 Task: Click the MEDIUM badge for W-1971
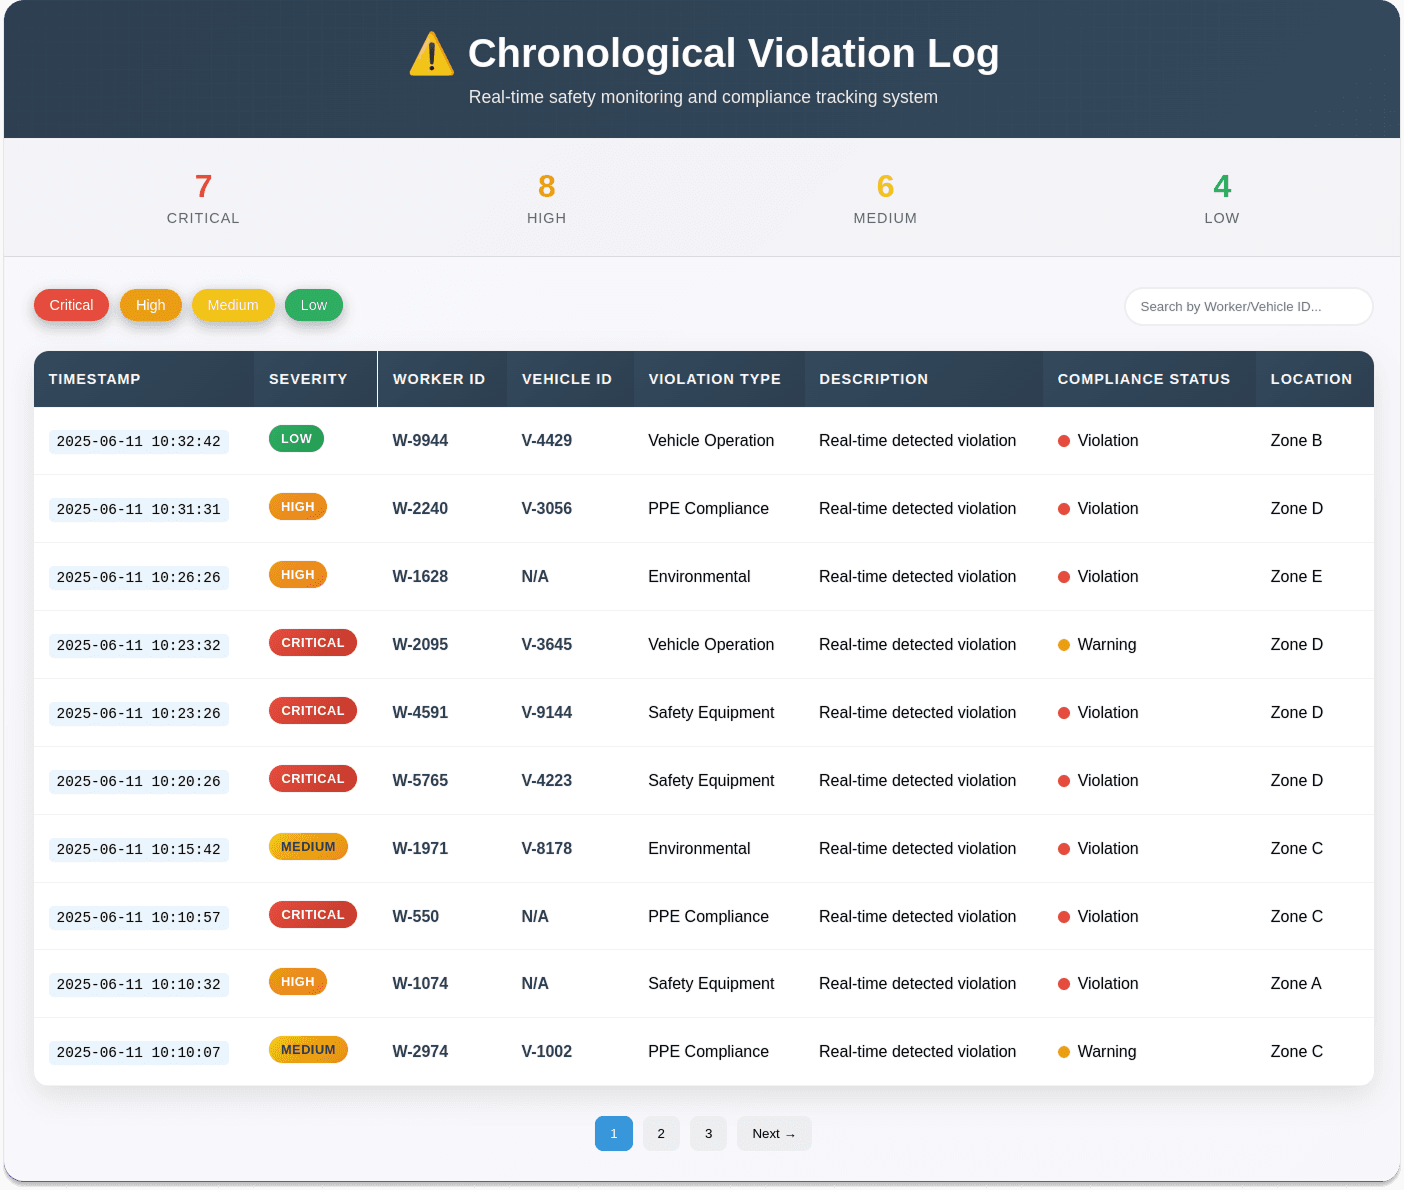308,847
